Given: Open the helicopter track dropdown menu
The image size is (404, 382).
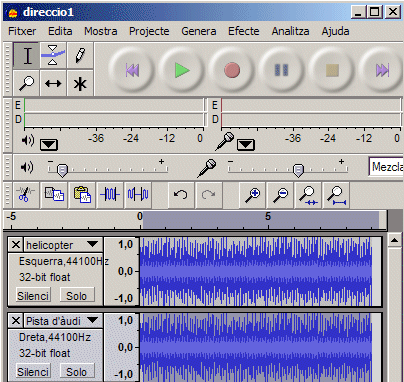Looking at the screenshot, I should [92, 244].
